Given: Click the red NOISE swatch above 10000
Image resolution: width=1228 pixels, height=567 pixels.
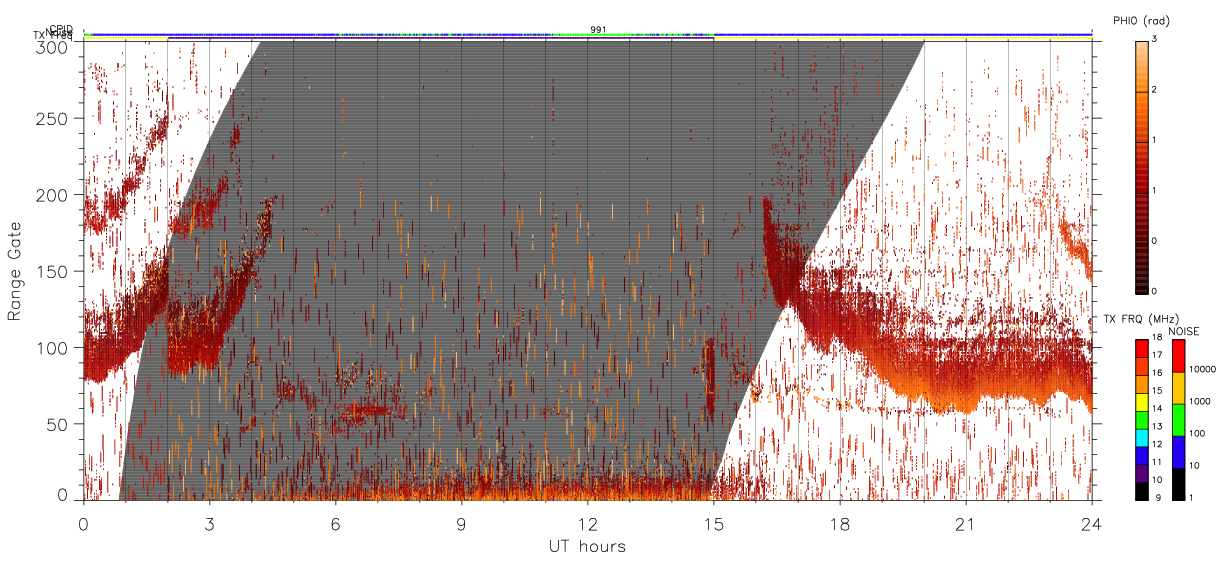Looking at the screenshot, I should point(1178,355).
